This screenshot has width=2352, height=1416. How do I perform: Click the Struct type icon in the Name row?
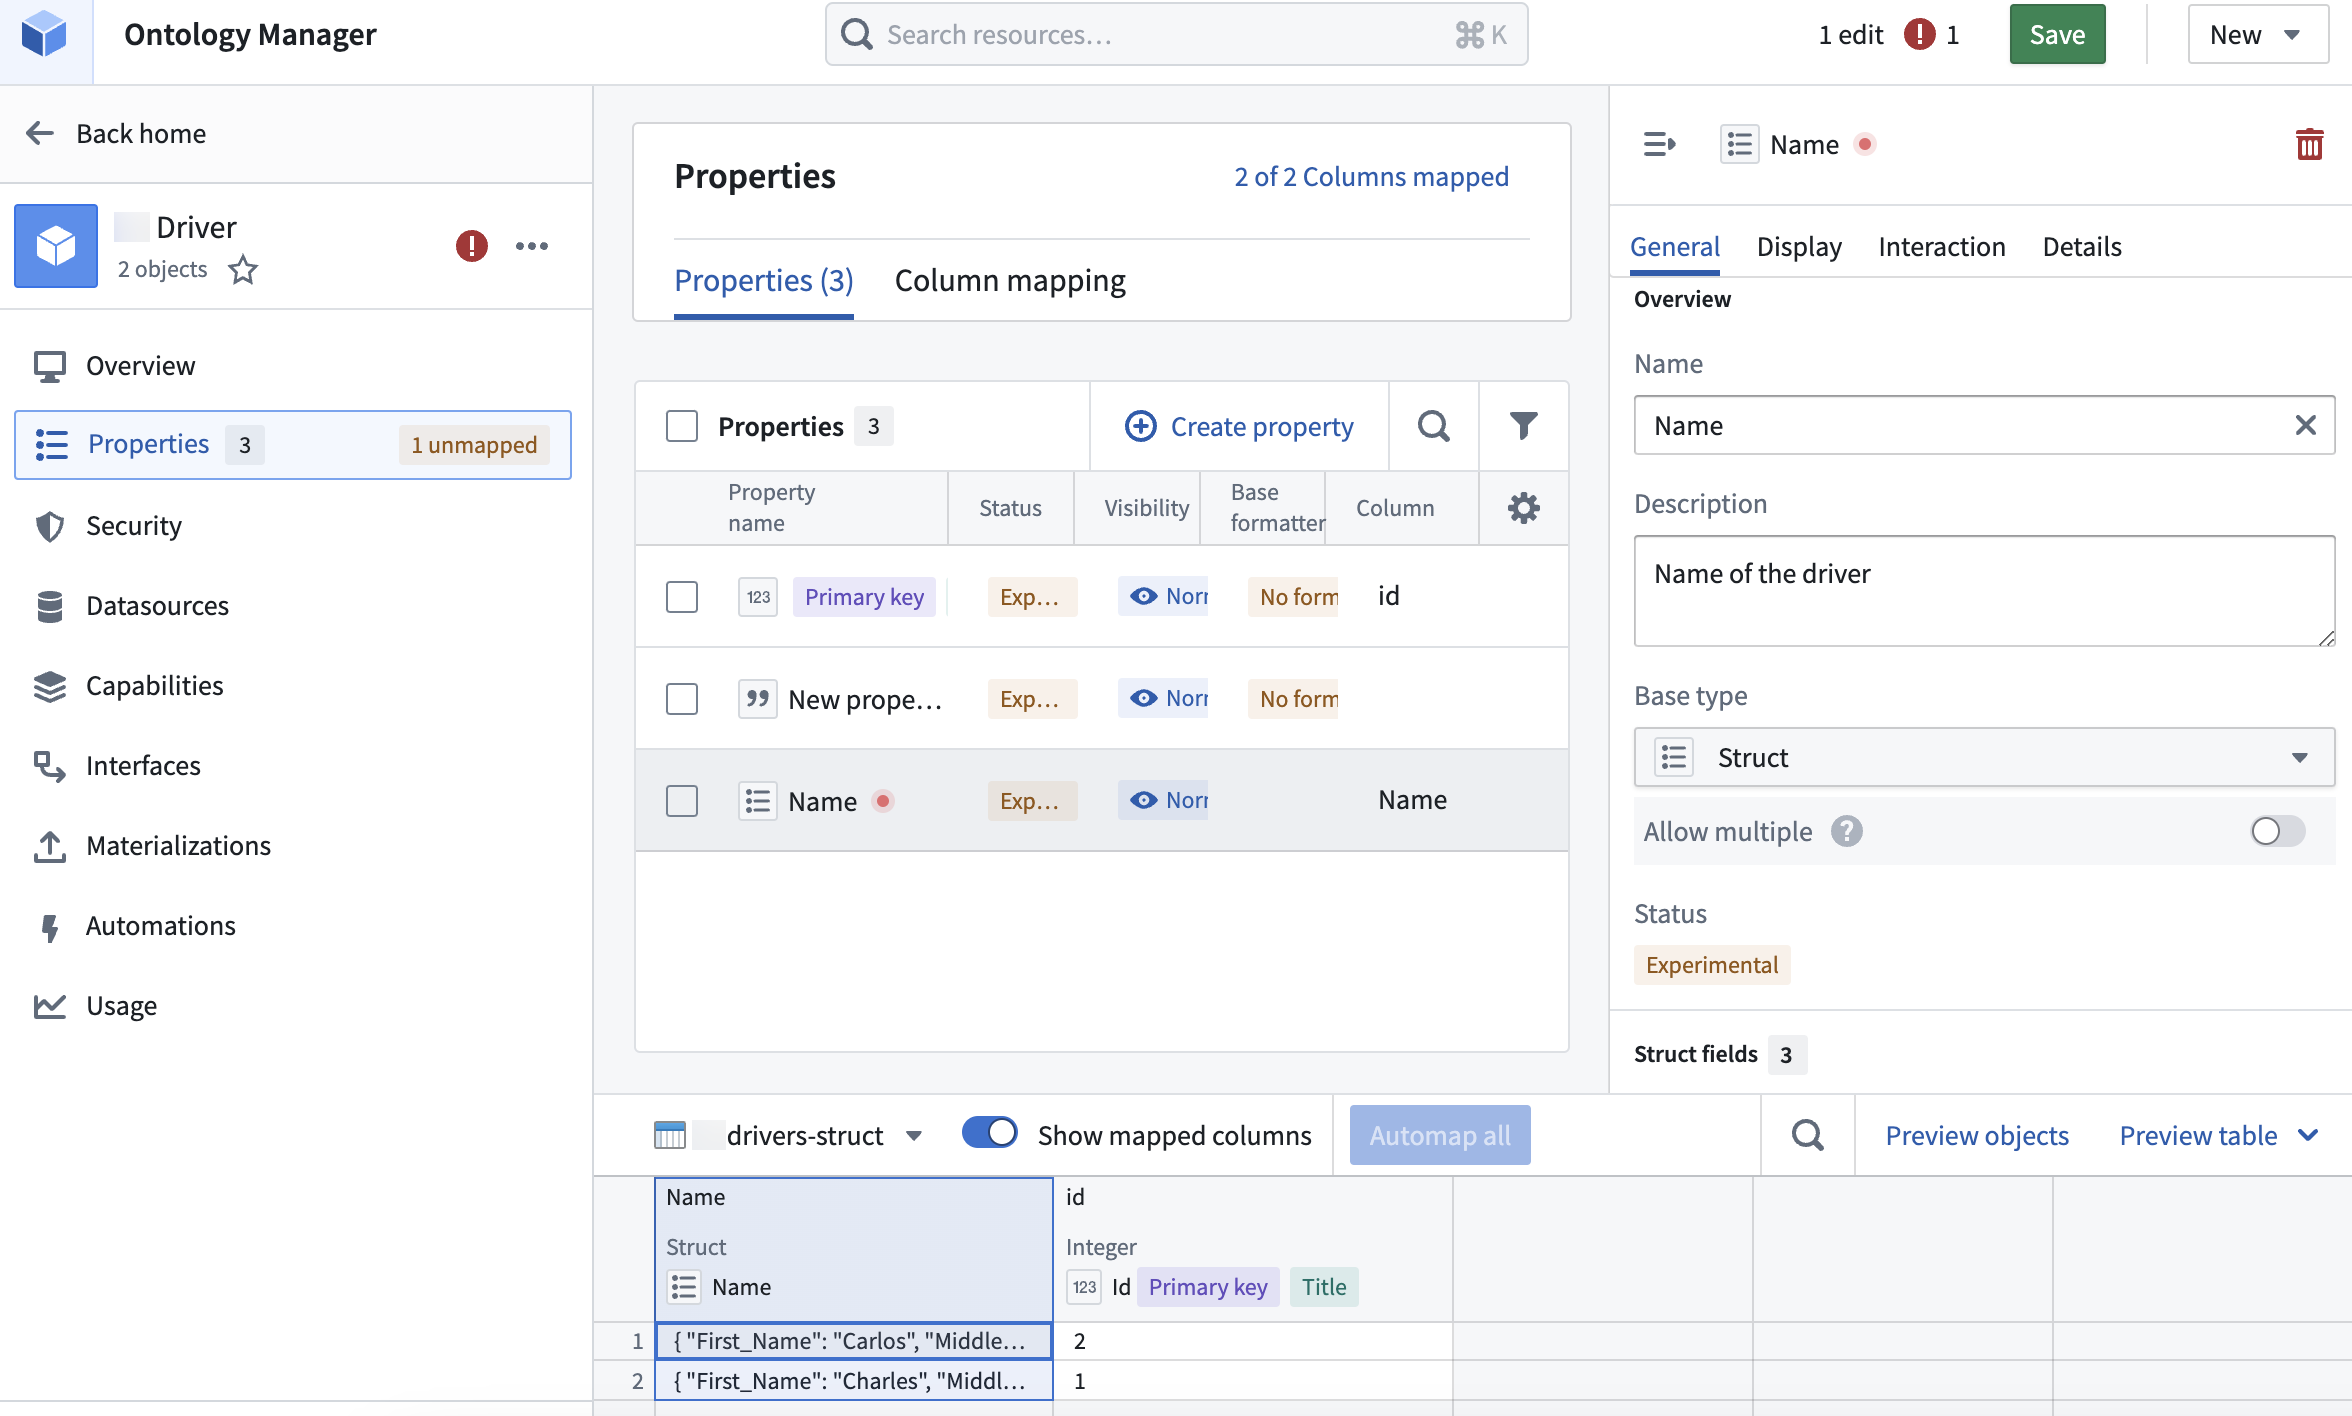coord(758,801)
